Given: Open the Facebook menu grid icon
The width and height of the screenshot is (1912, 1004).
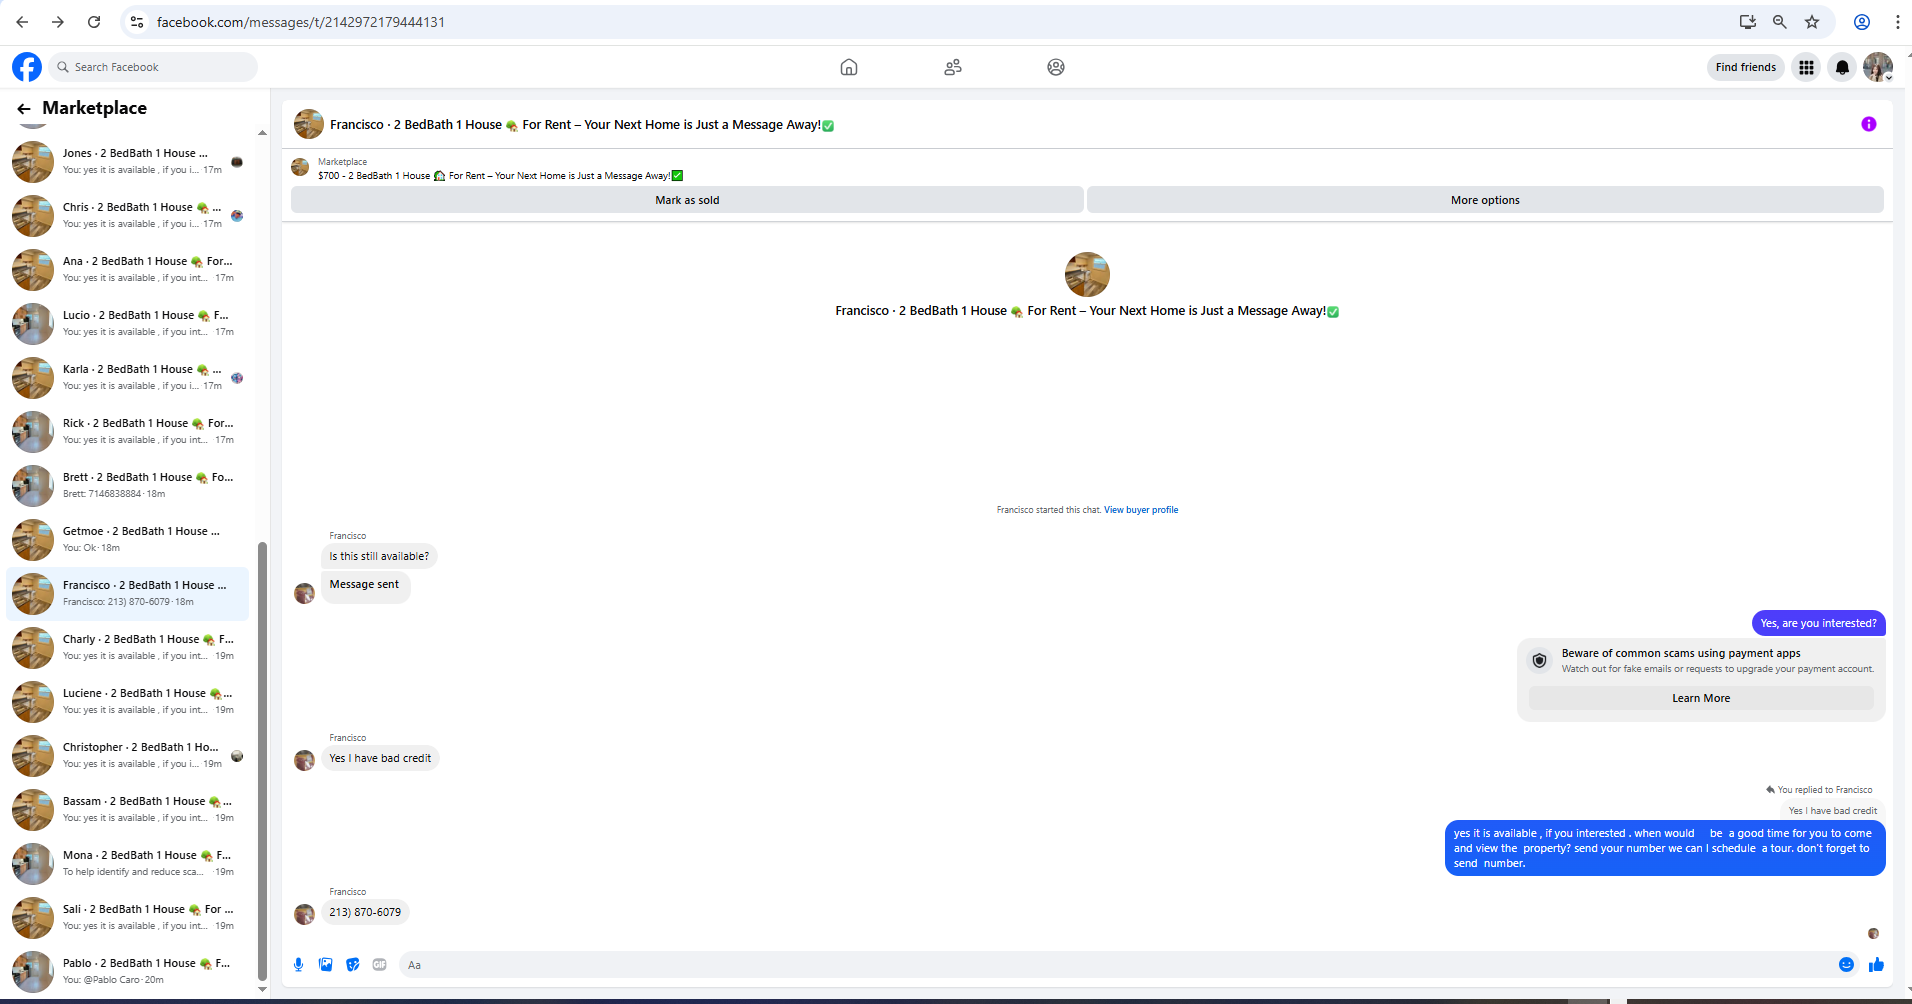Looking at the screenshot, I should (1806, 67).
